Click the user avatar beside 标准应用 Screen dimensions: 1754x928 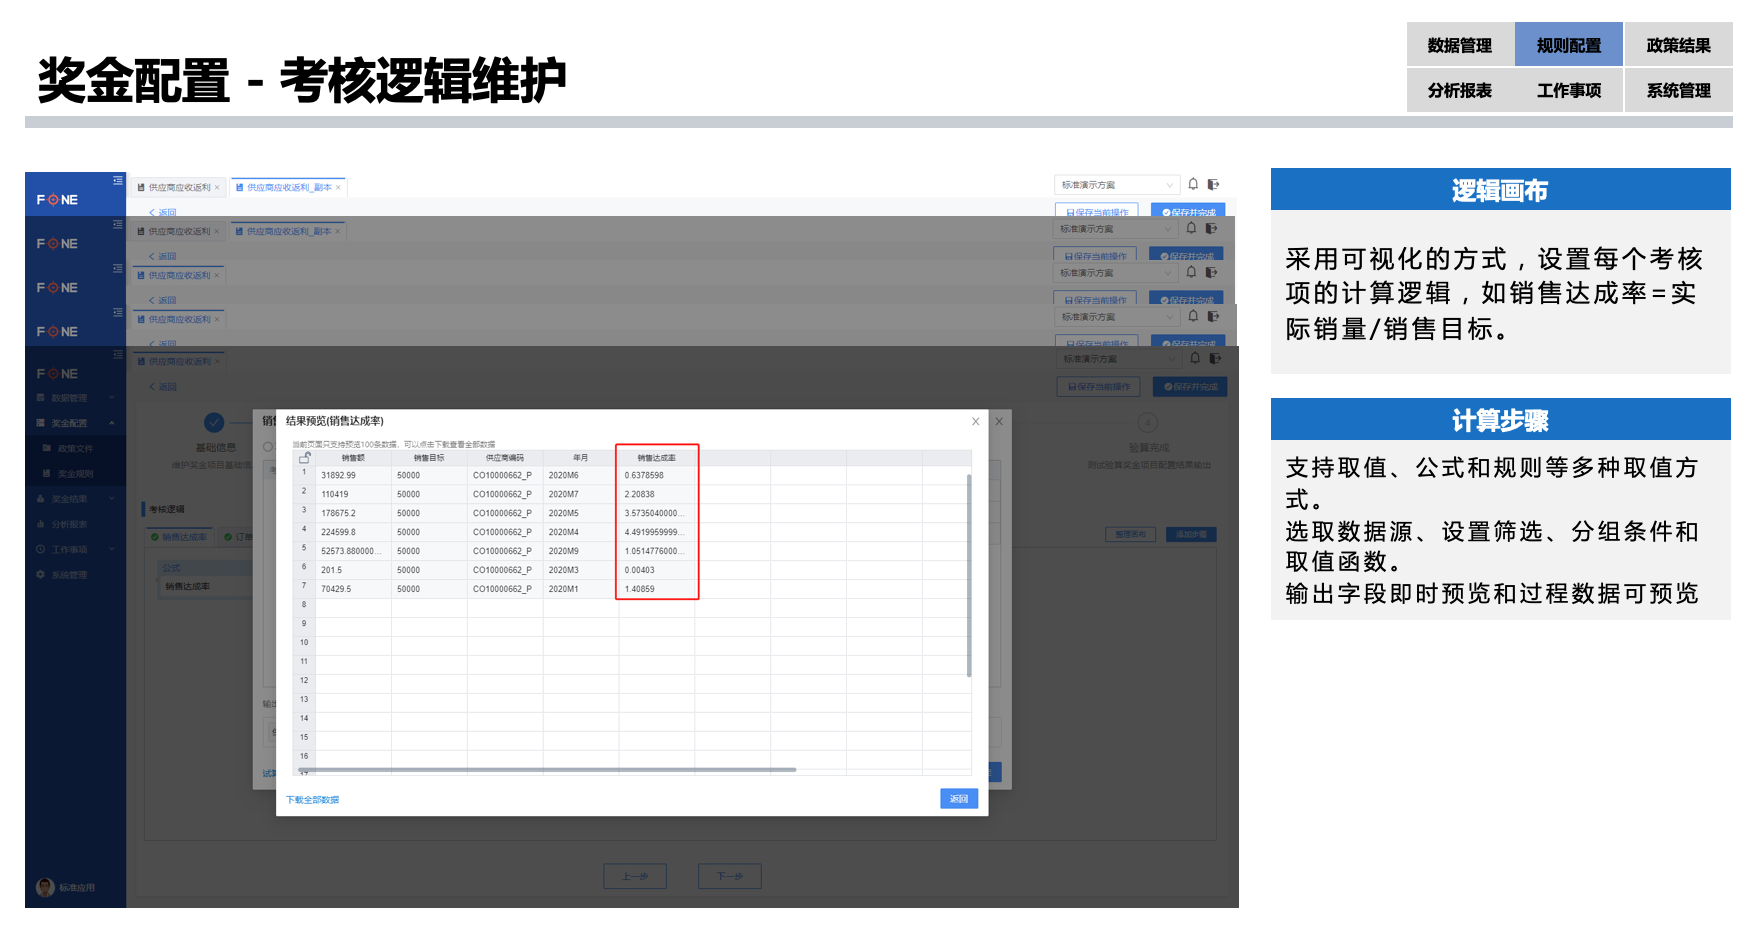click(x=45, y=887)
